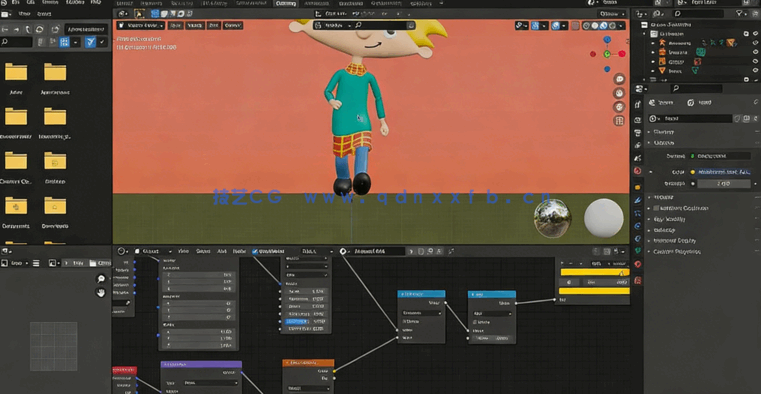Toggle the Use Nodes checkbox
Viewport: 761px width, 394px height.
click(x=255, y=251)
